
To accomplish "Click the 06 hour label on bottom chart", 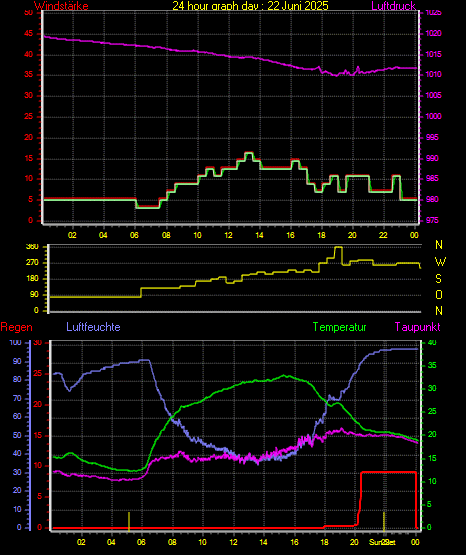I will coord(141,542).
